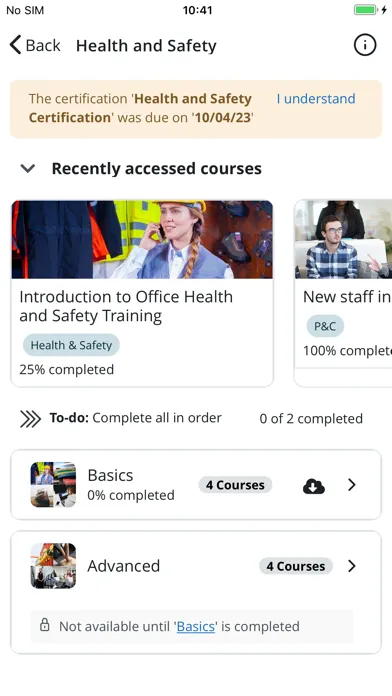
Task: Click the lock icon in Advanced notice
Action: click(x=44, y=625)
